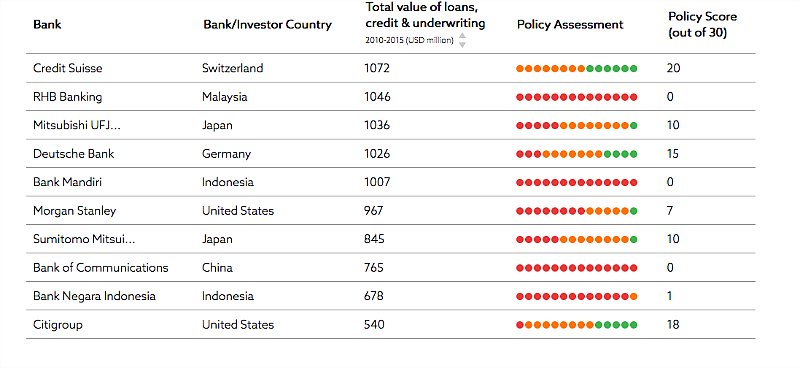Sort by total loans using the arrow icon
The height and width of the screenshot is (368, 800).
(462, 40)
